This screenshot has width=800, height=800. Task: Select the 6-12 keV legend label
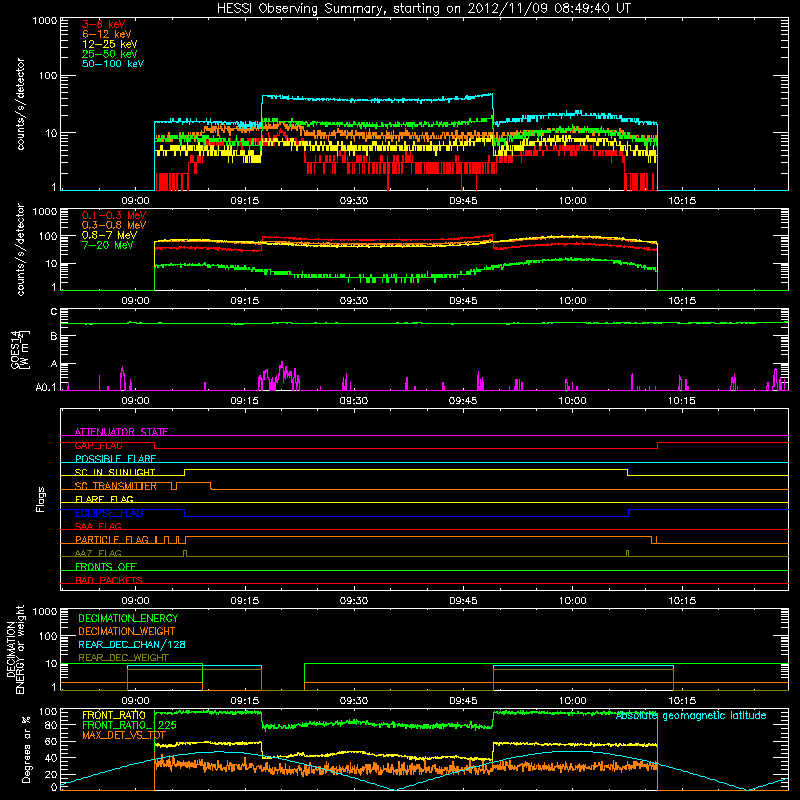click(107, 34)
